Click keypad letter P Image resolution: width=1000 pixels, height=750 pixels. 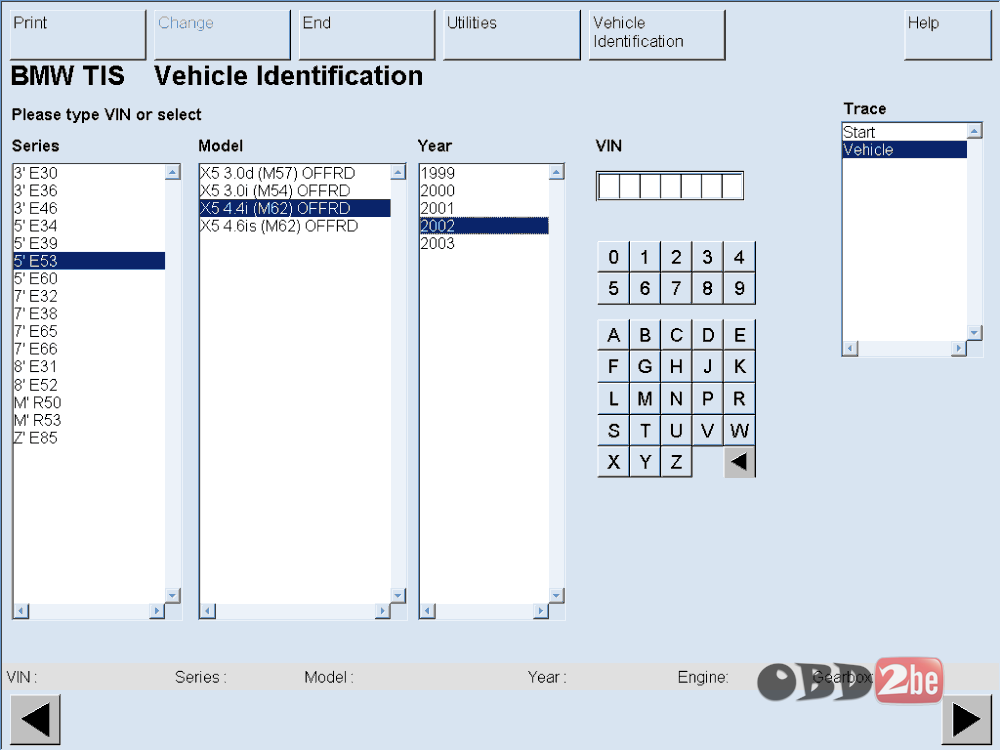coord(707,399)
